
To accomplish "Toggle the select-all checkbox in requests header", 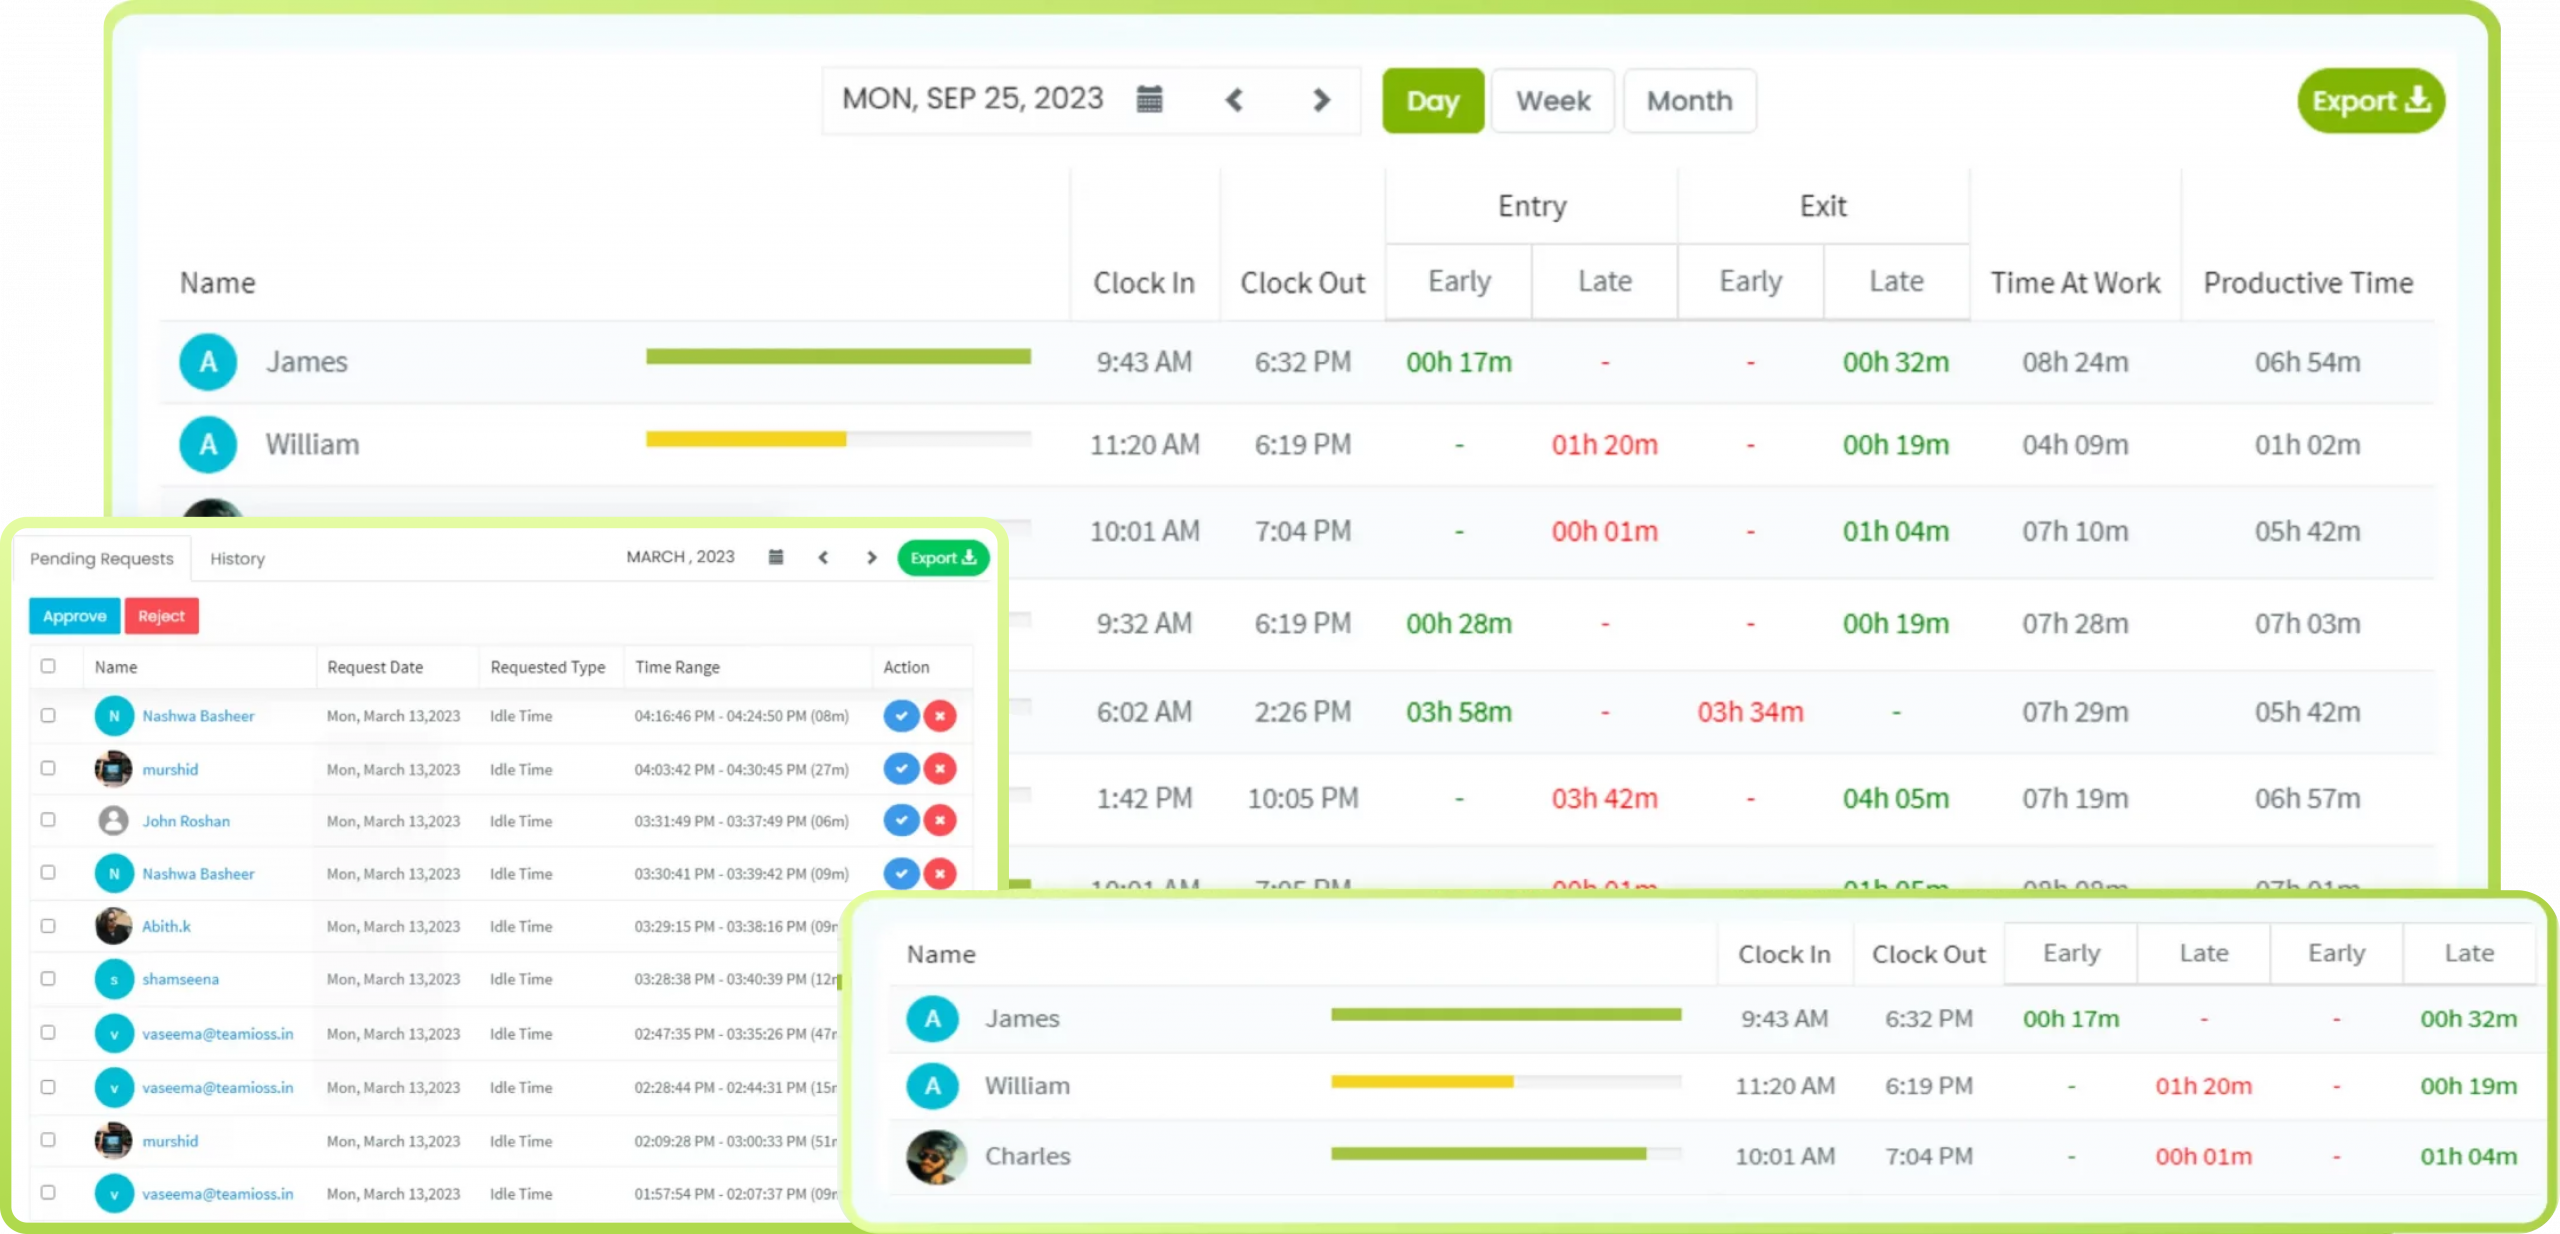I will coord(48,666).
